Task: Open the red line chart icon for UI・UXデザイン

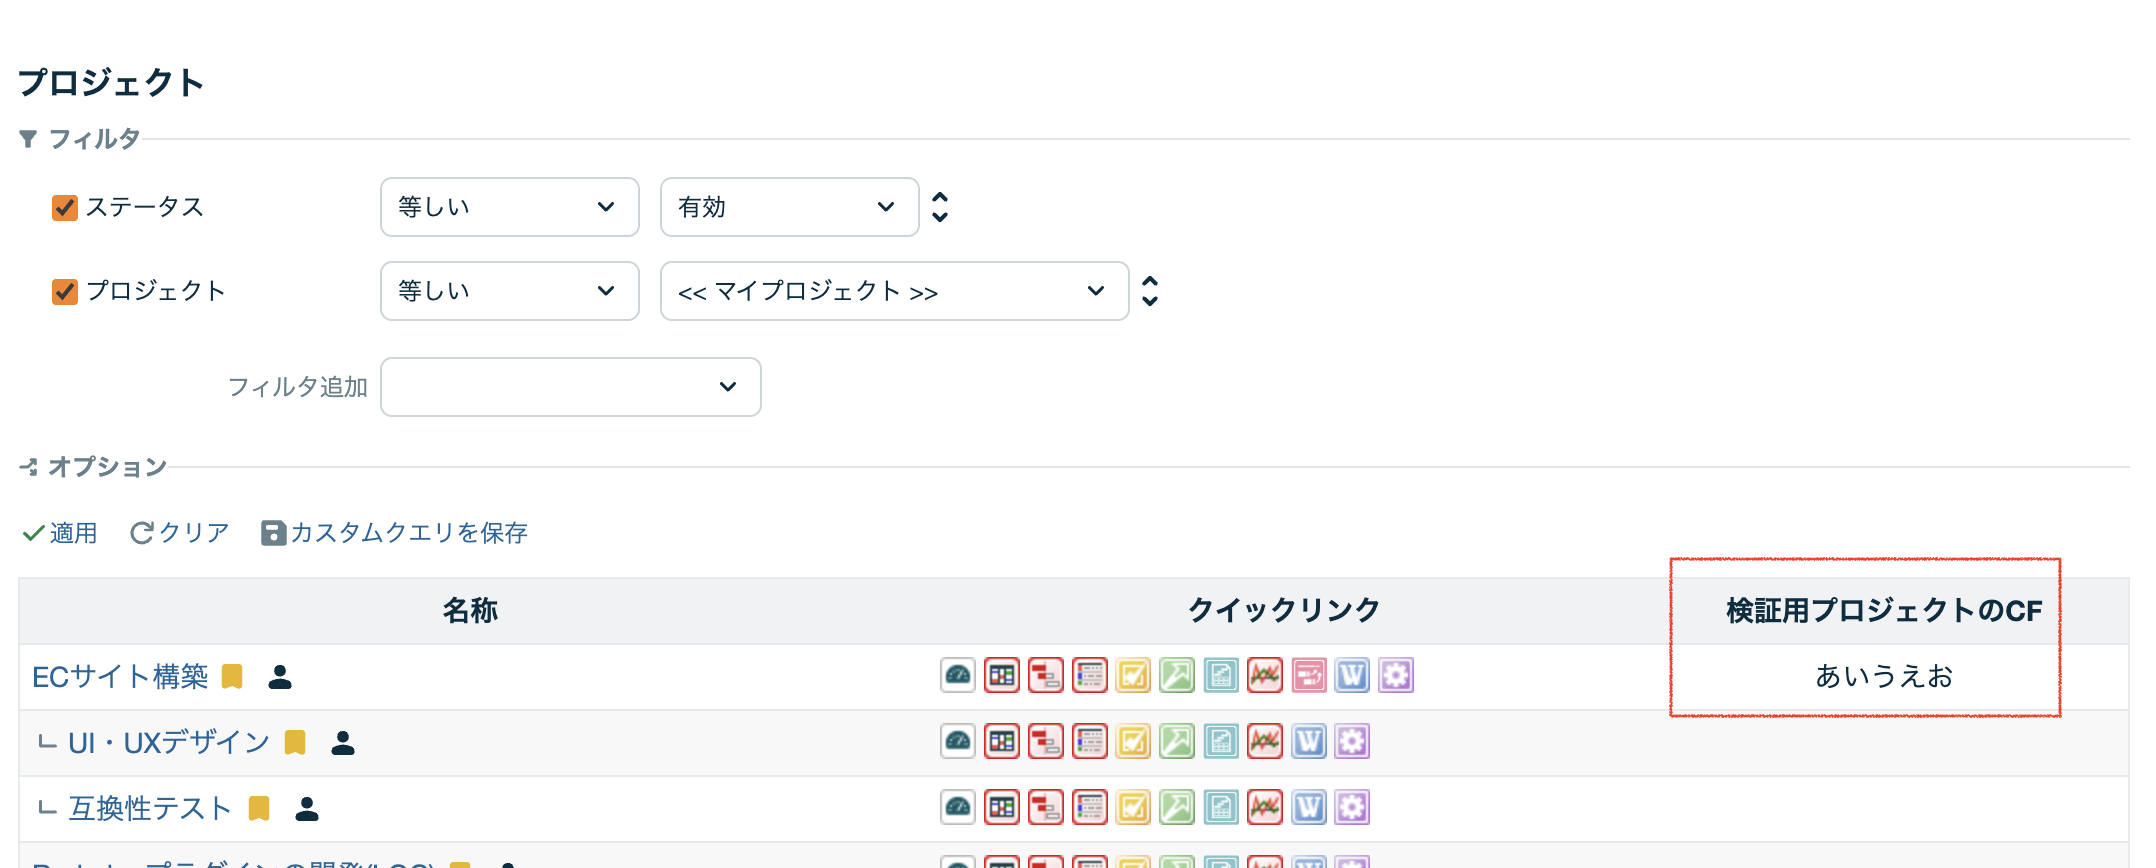Action: coord(1265,742)
